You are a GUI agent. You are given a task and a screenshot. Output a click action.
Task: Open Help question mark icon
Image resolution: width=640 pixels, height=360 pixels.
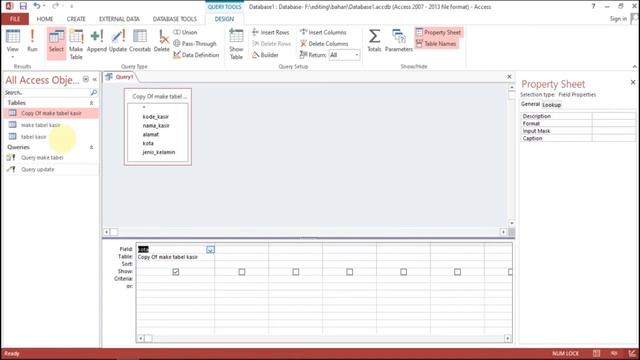593,6
